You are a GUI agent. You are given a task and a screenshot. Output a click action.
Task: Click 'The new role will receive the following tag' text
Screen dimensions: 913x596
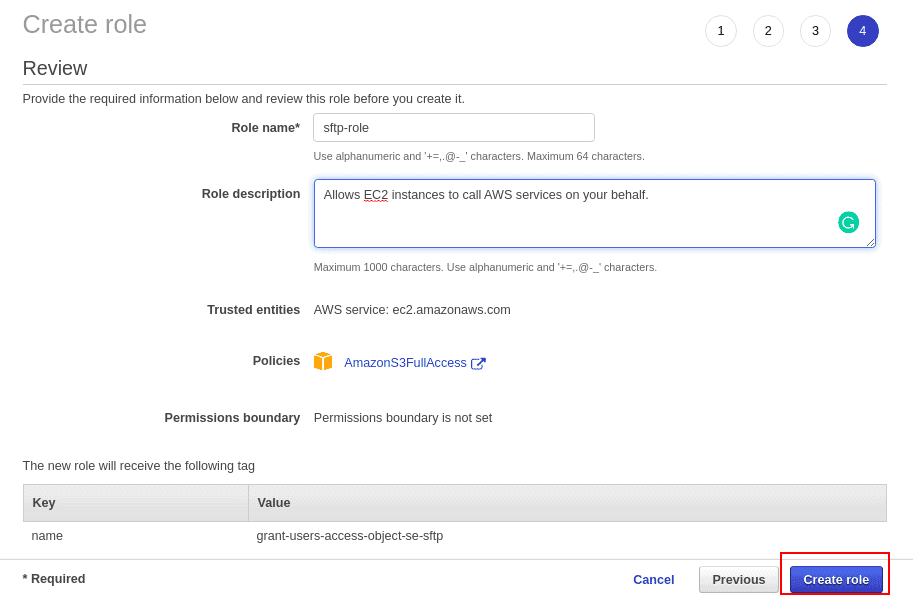click(x=139, y=466)
